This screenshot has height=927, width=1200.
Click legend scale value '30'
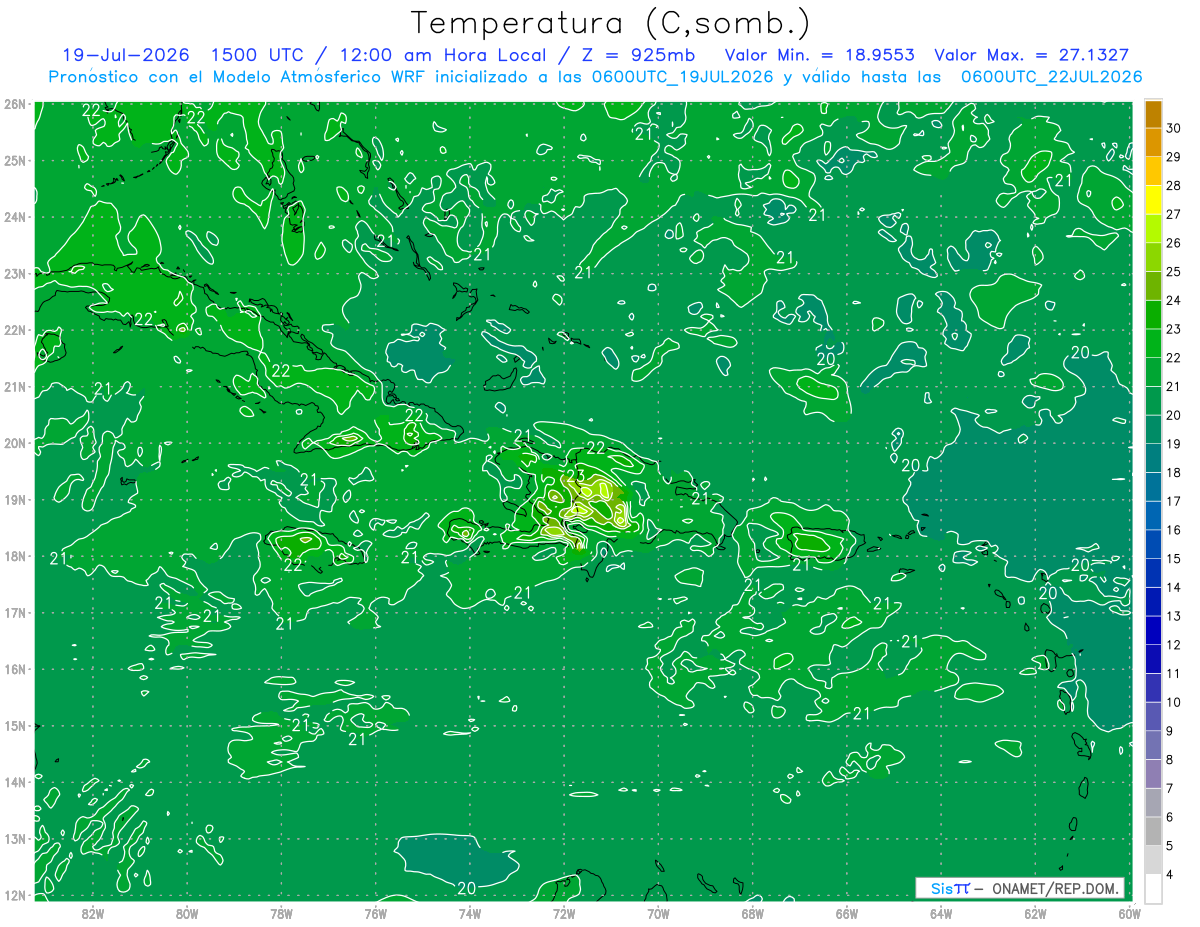click(x=1173, y=128)
